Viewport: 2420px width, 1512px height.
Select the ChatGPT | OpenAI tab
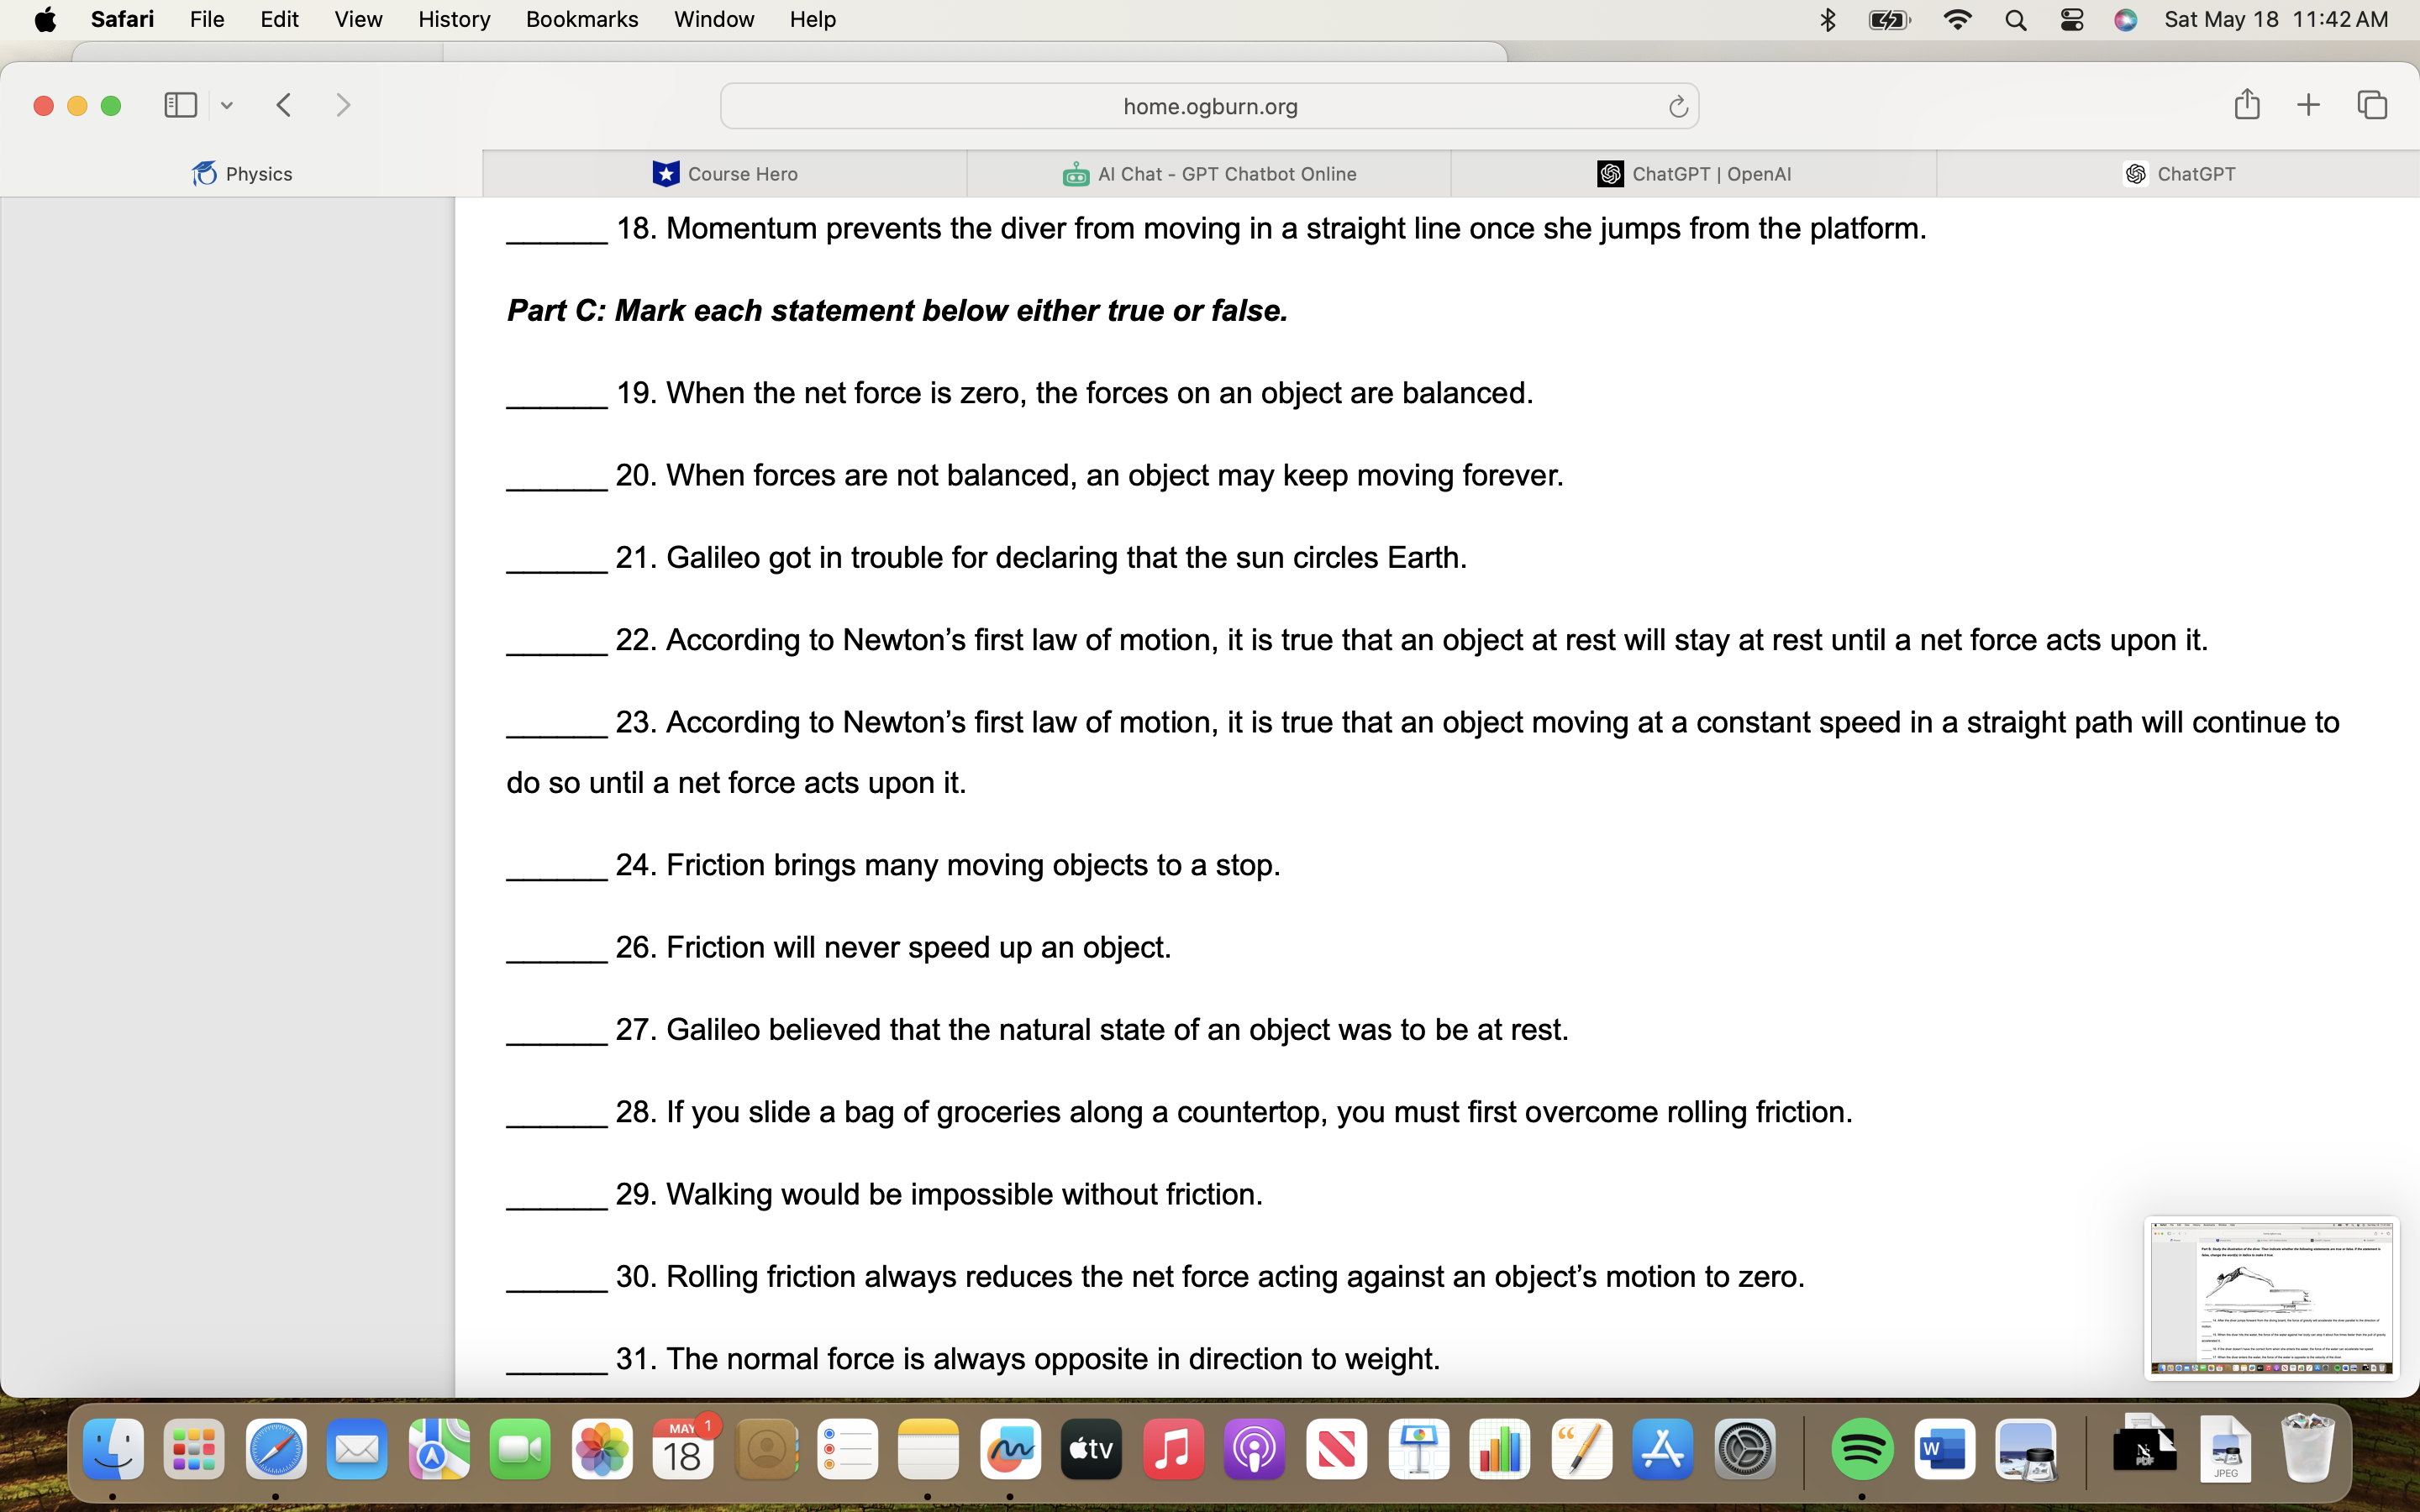1693,174
